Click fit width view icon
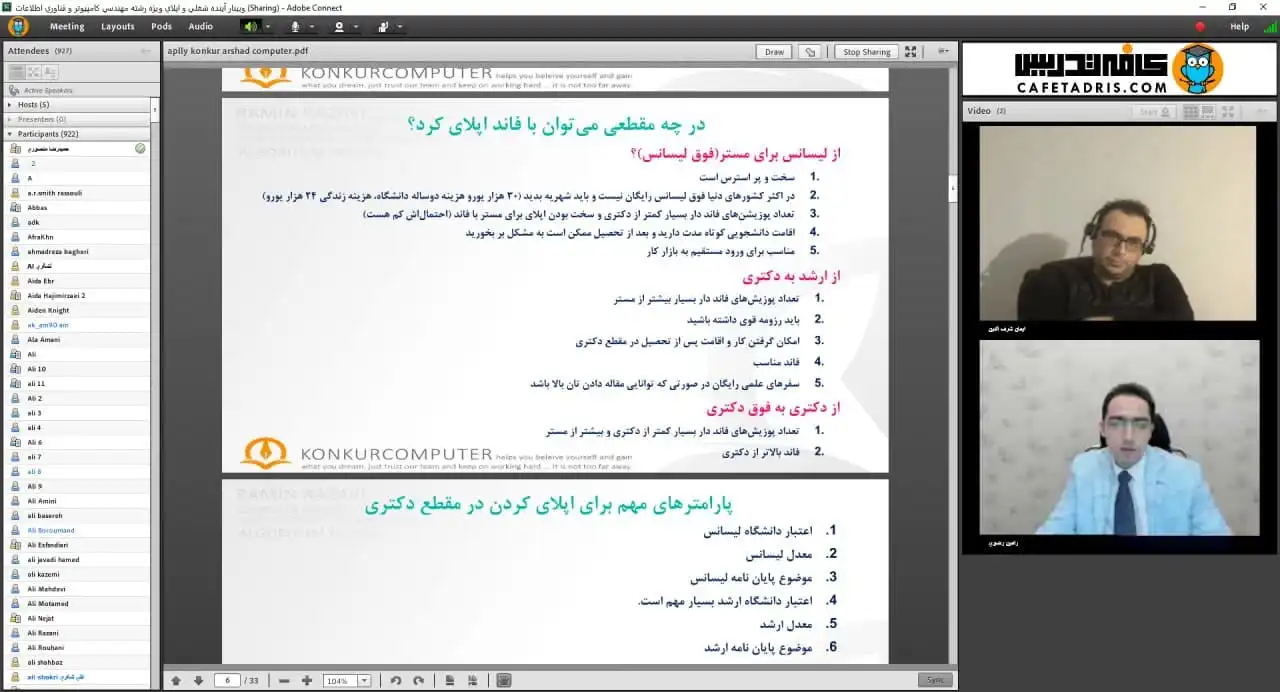 (473, 681)
